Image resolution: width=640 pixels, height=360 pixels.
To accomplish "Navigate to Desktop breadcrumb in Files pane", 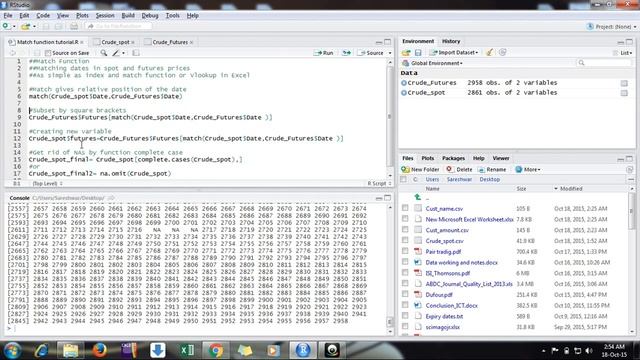I will point(489,180).
